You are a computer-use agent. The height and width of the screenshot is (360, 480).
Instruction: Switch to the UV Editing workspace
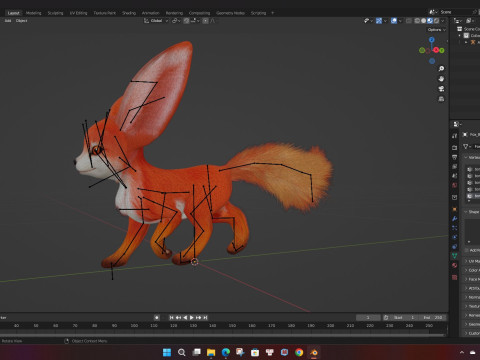(x=78, y=13)
